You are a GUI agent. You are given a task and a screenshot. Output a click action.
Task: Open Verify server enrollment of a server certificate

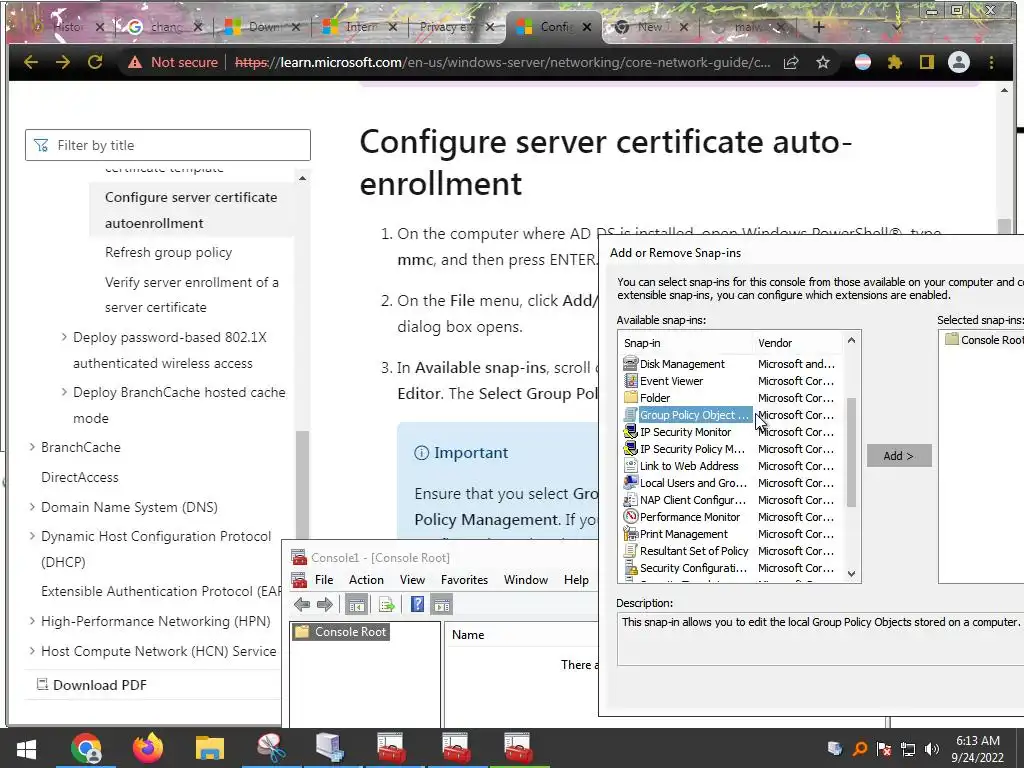pyautogui.click(x=192, y=295)
